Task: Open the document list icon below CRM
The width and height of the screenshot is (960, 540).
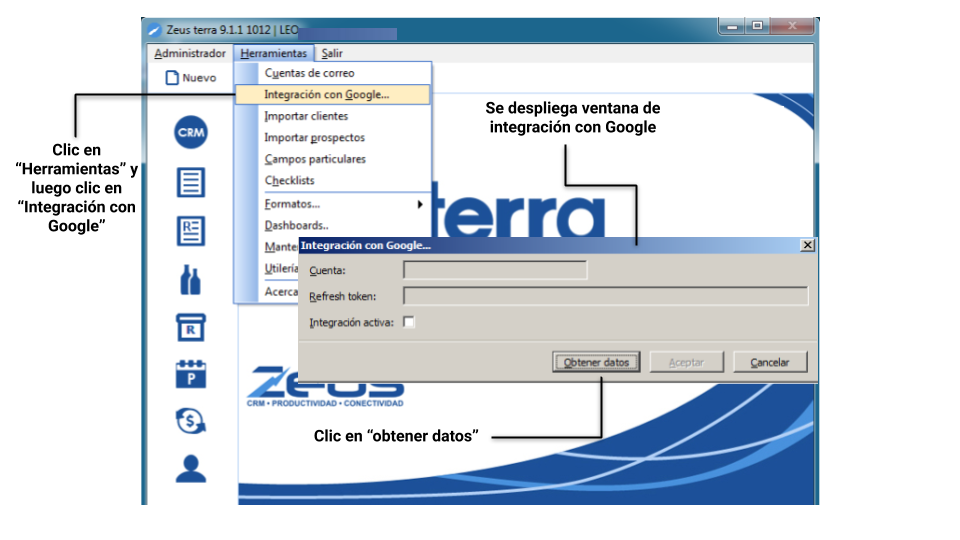Action: point(191,182)
